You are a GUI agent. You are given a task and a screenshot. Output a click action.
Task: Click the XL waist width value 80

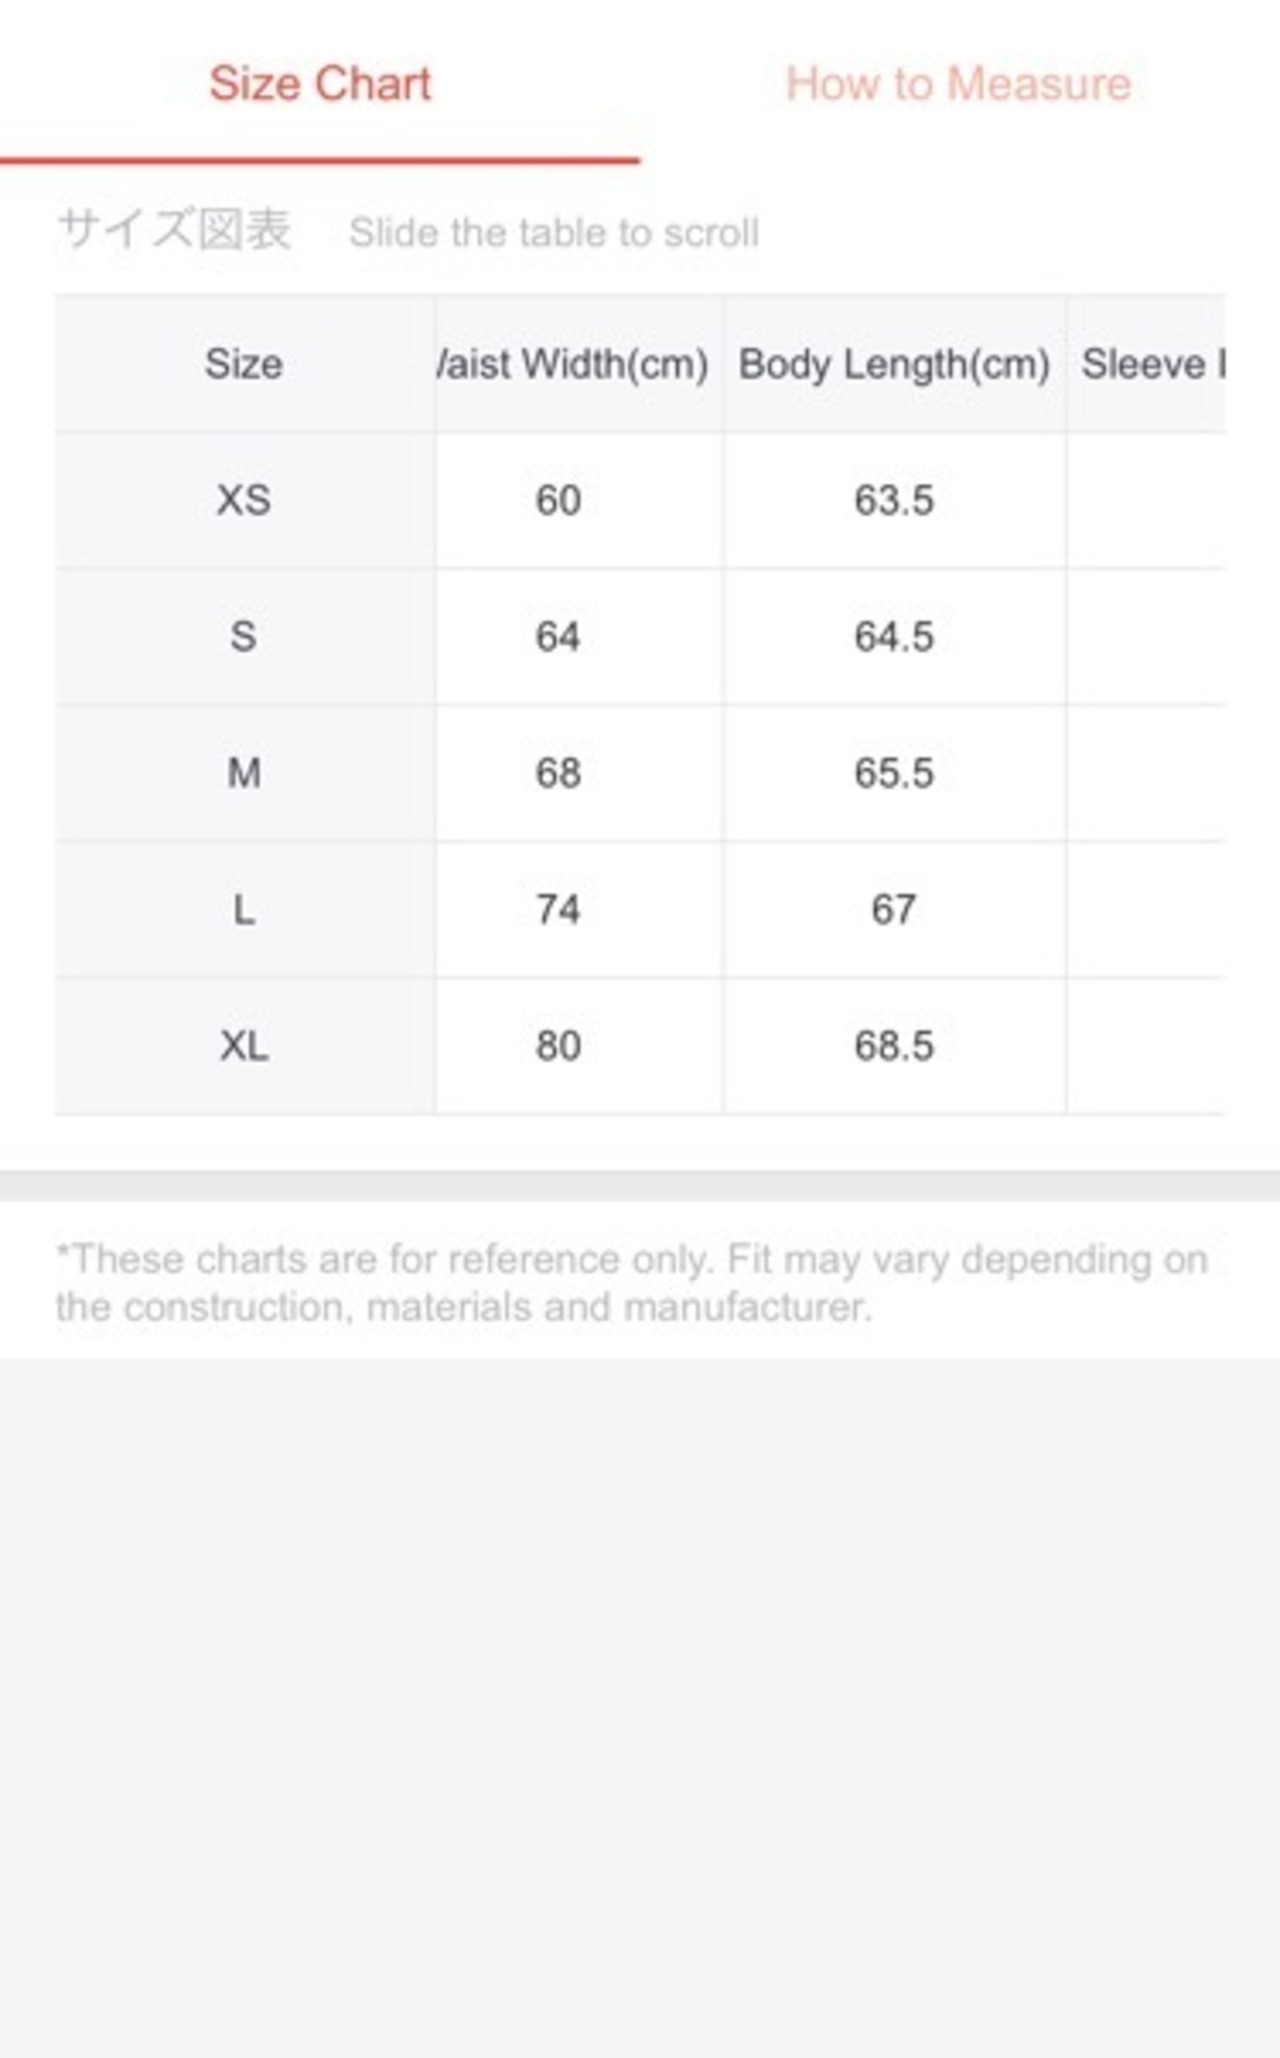(558, 1046)
